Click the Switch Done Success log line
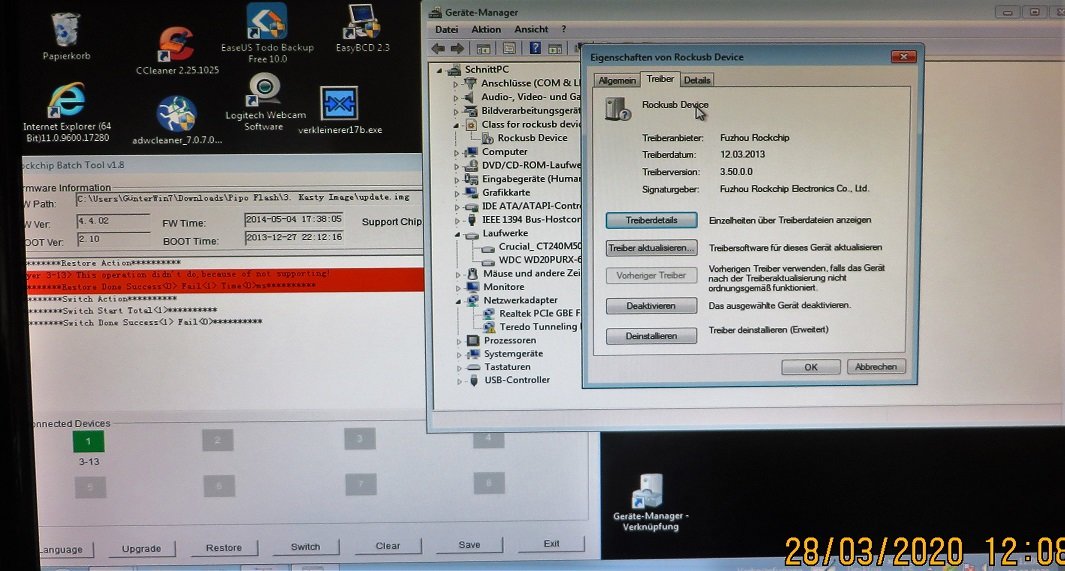 click(145, 323)
